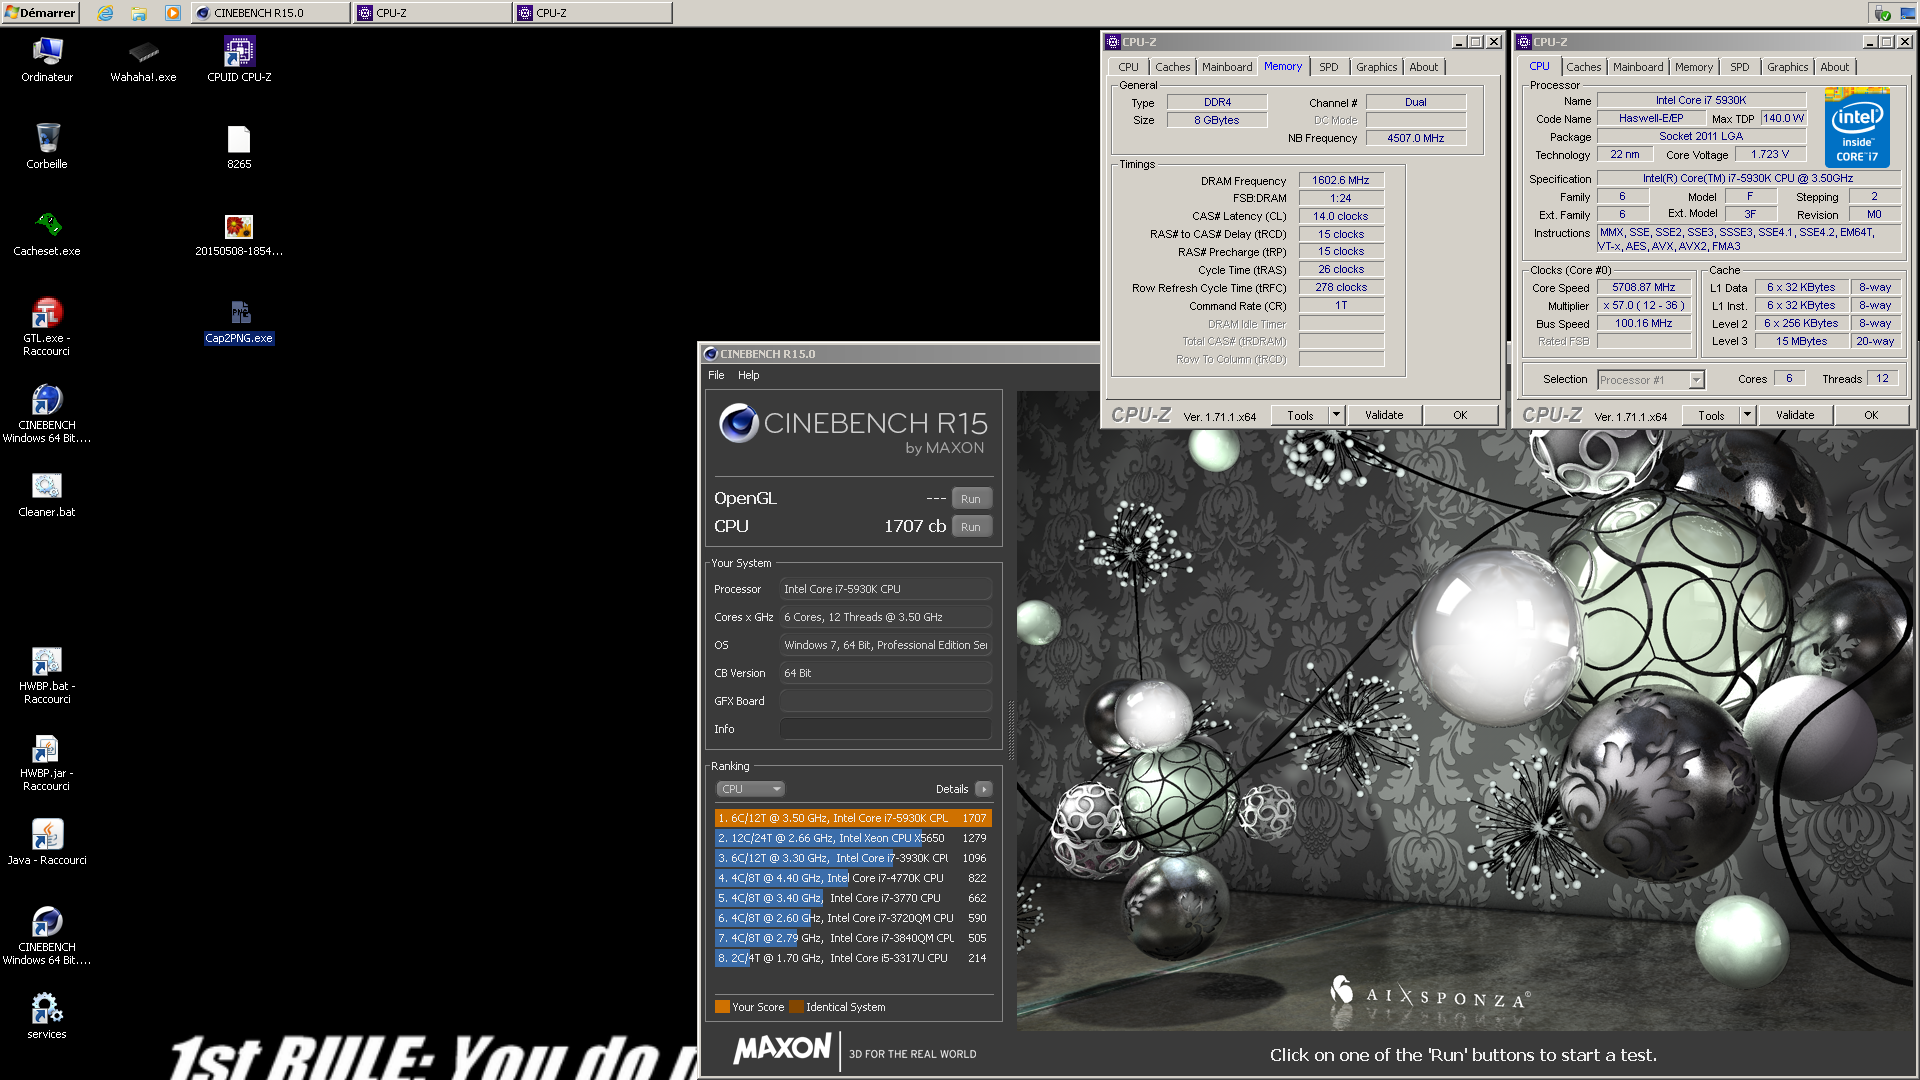
Task: Run the OpenGL benchmark test
Action: click(971, 499)
